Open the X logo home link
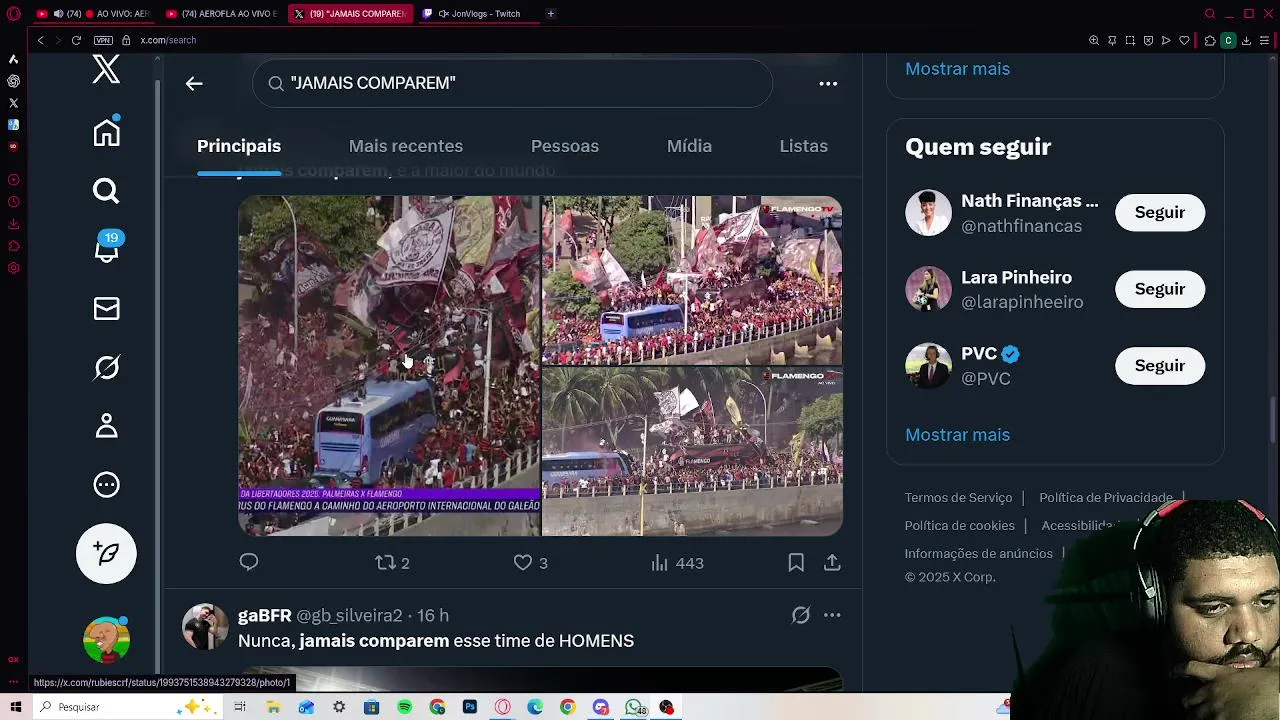This screenshot has width=1280, height=720. [106, 69]
